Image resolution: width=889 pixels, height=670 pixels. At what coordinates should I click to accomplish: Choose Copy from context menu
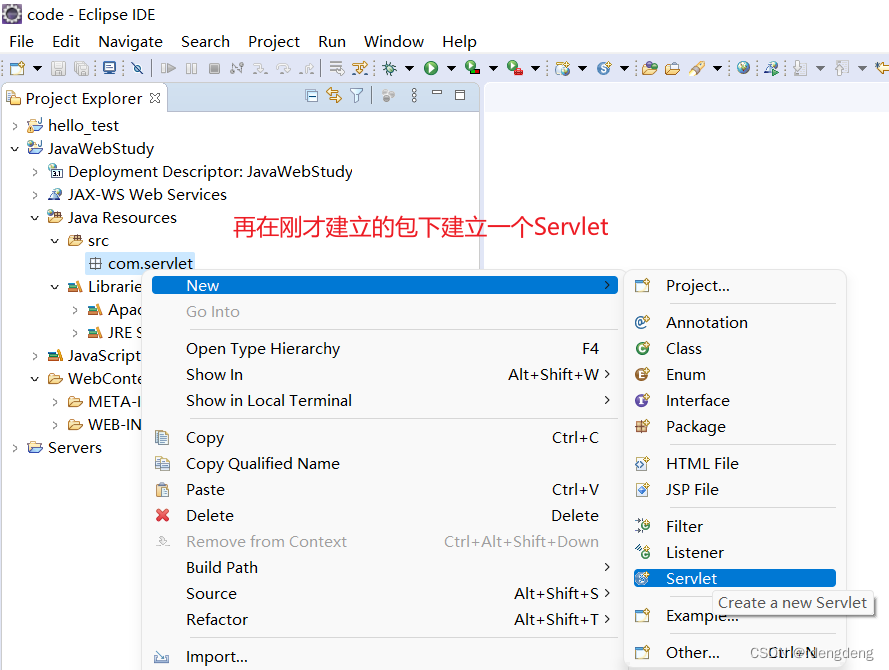pos(385,438)
